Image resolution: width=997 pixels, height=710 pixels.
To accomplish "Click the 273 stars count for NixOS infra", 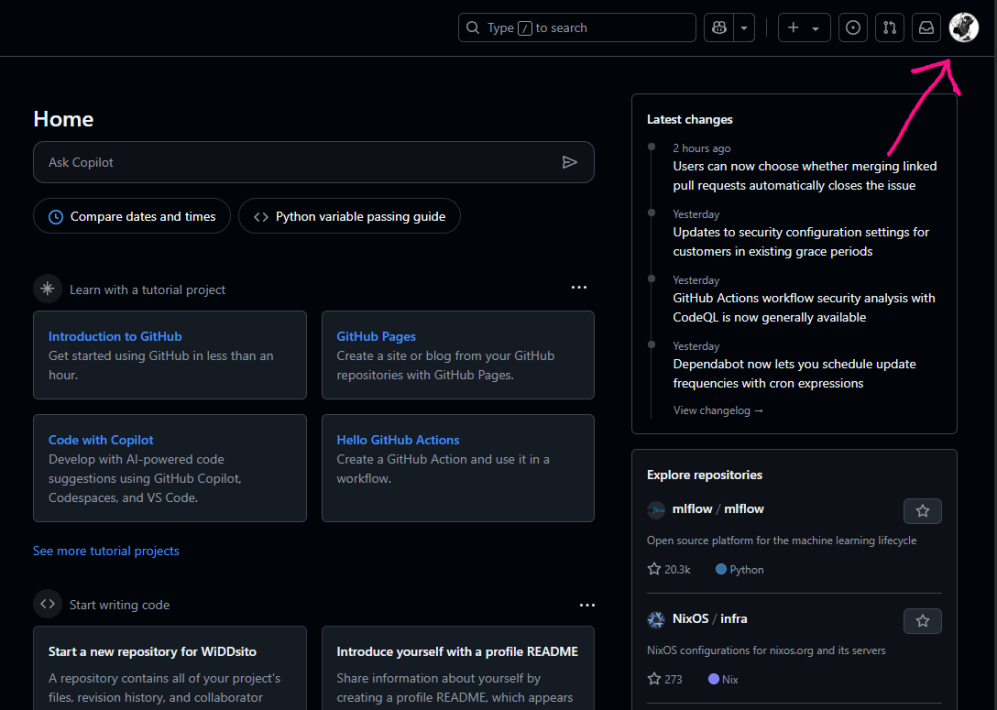I will click(x=665, y=679).
